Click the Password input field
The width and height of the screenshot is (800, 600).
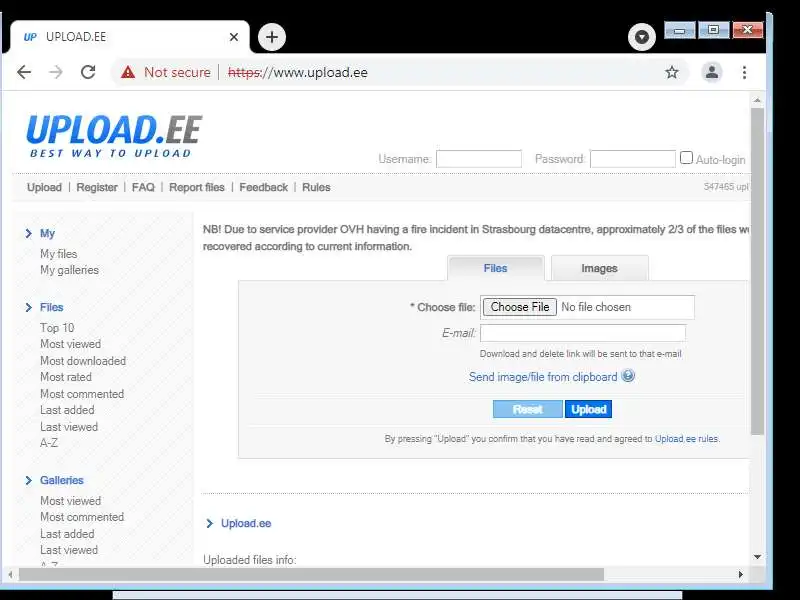click(x=633, y=159)
